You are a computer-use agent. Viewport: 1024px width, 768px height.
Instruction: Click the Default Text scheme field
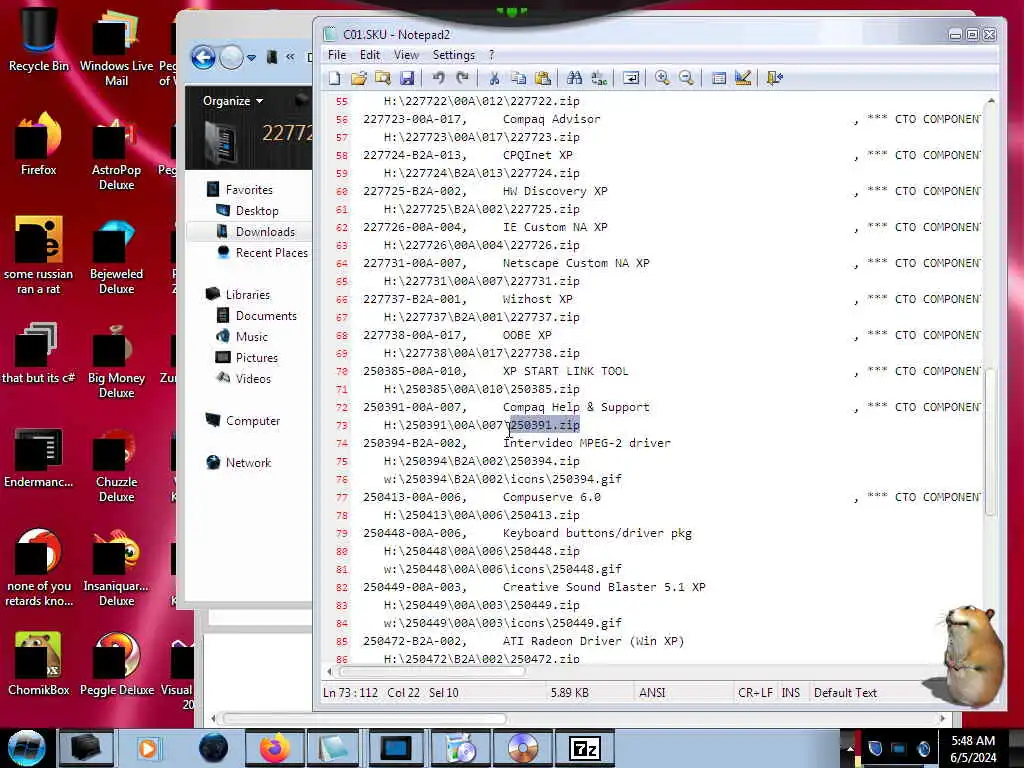pos(845,693)
